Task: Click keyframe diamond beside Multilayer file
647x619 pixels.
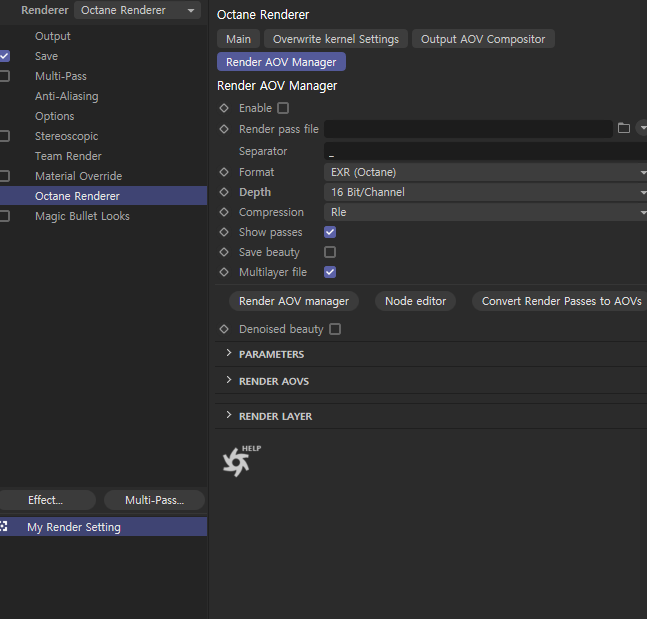Action: [x=224, y=272]
